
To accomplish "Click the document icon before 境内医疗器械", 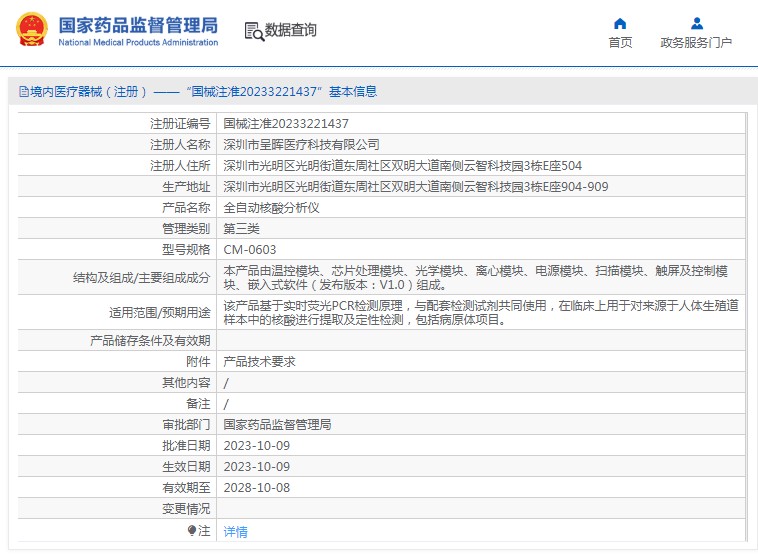I will (23, 92).
